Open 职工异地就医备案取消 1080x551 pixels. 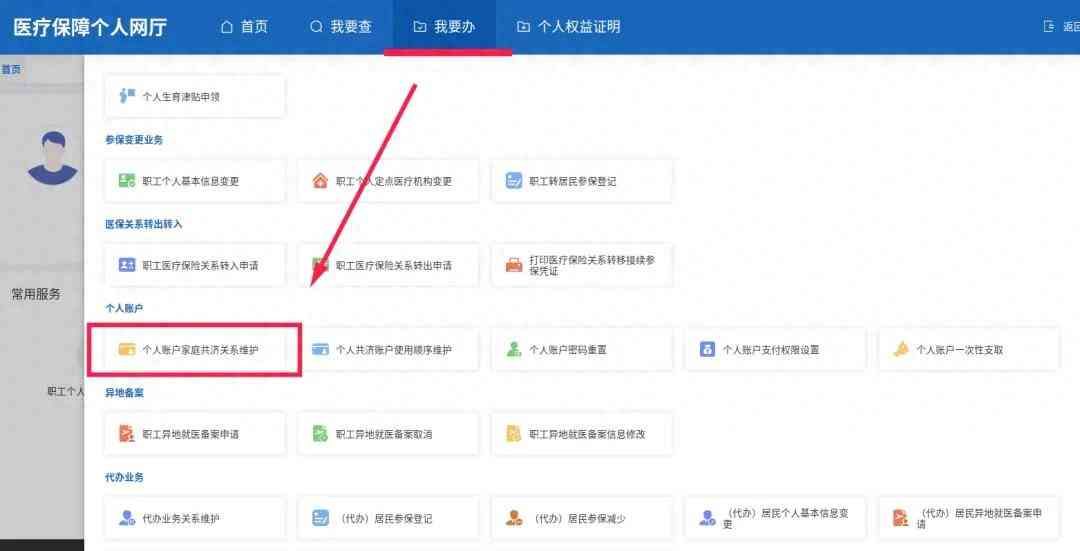pyautogui.click(x=392, y=434)
